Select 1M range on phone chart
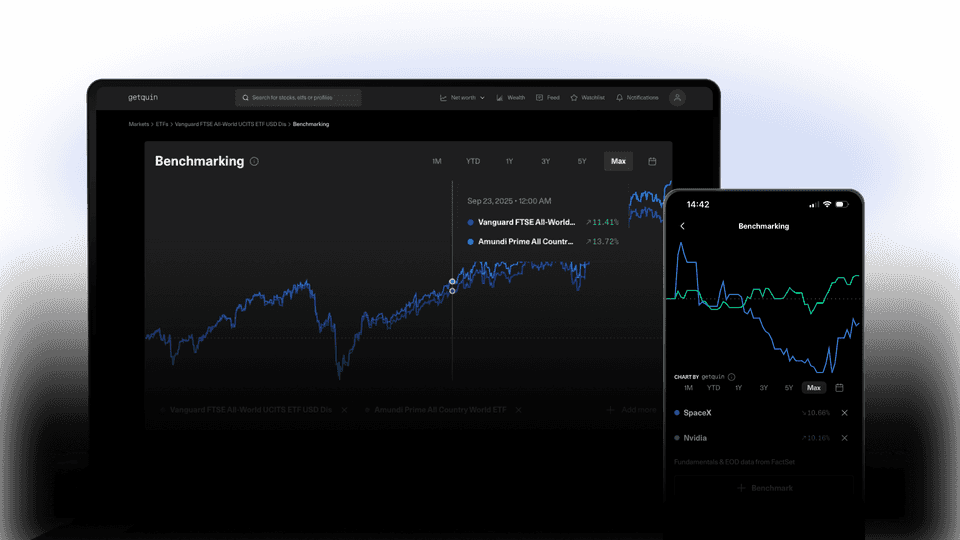Screen dimensions: 960x540 (688, 388)
